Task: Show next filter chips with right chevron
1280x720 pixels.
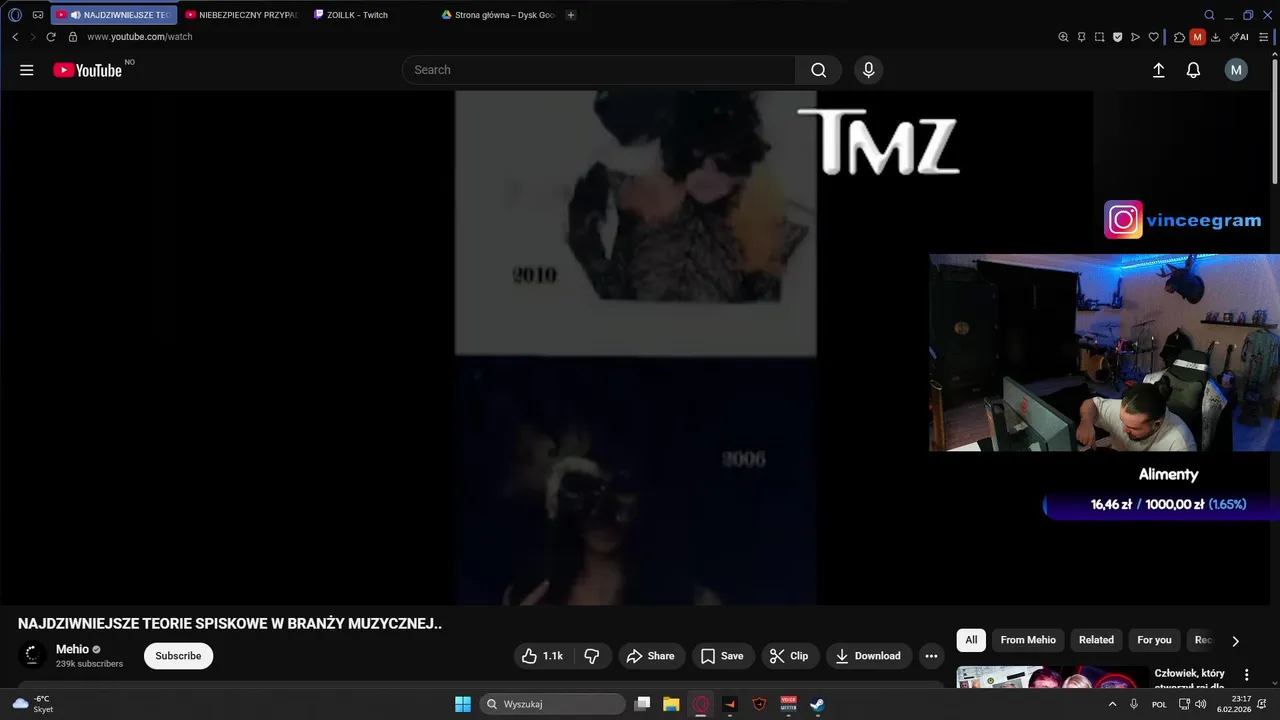Action: (x=1235, y=641)
